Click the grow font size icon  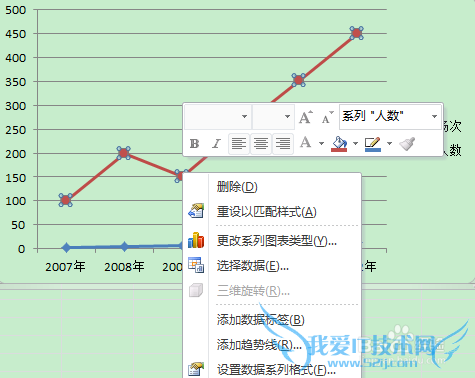point(306,117)
